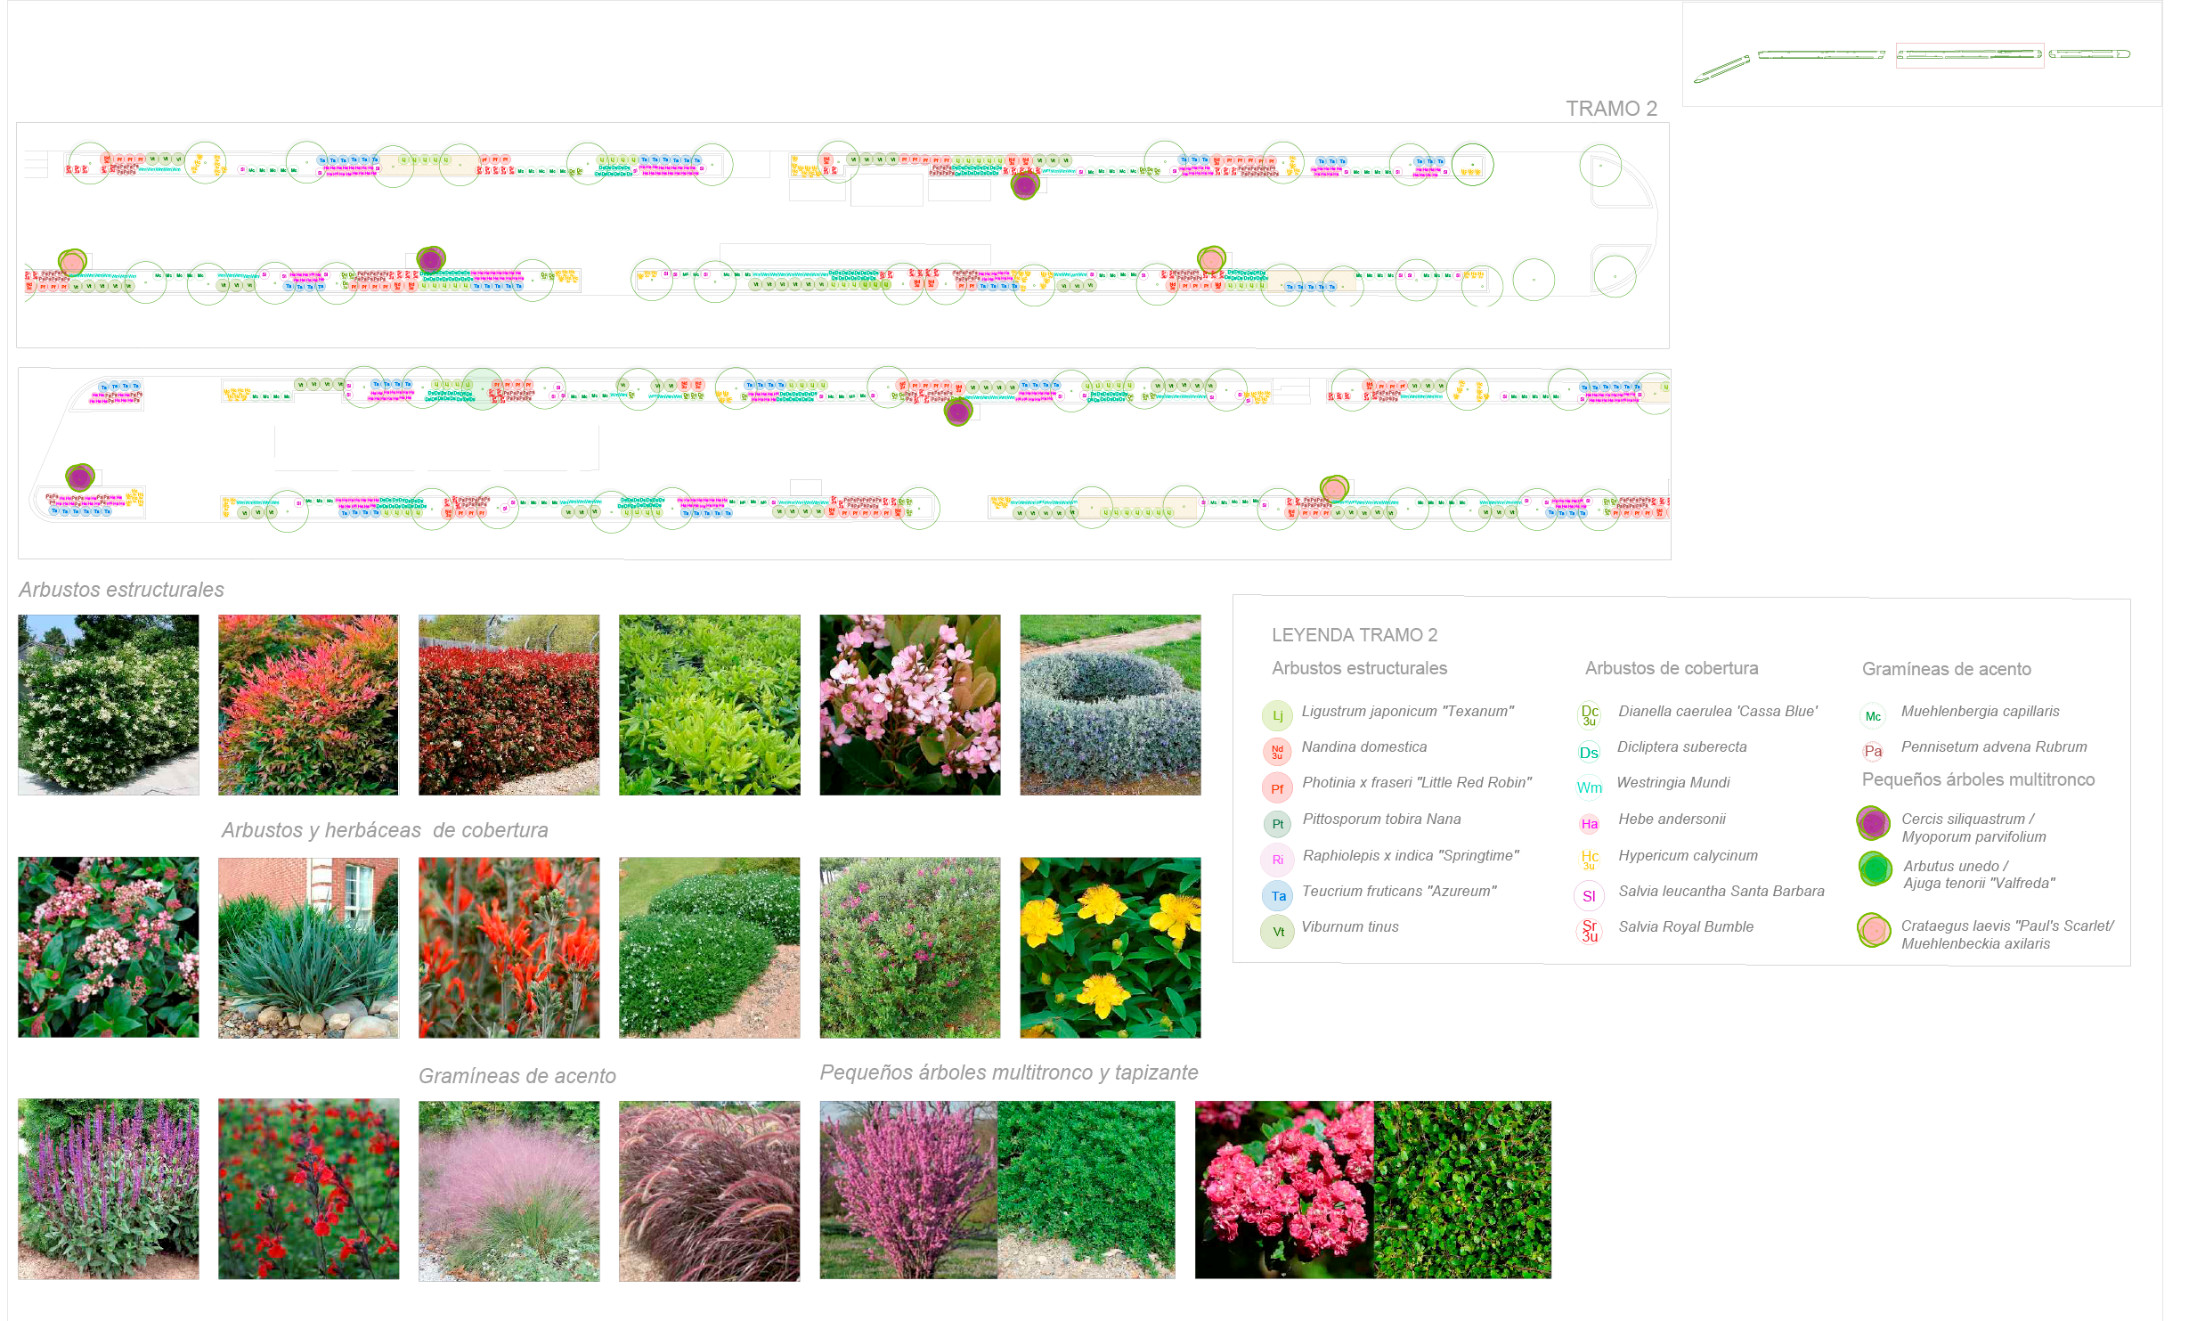Click the Lj Ligustrum japonicum legend icon
Image resolution: width=2197 pixels, height=1321 pixels.
1277,715
